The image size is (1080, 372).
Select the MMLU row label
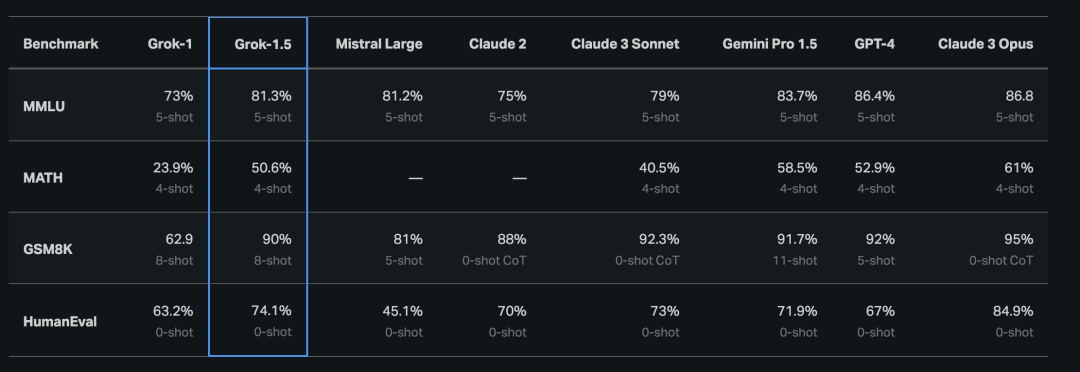tap(44, 107)
